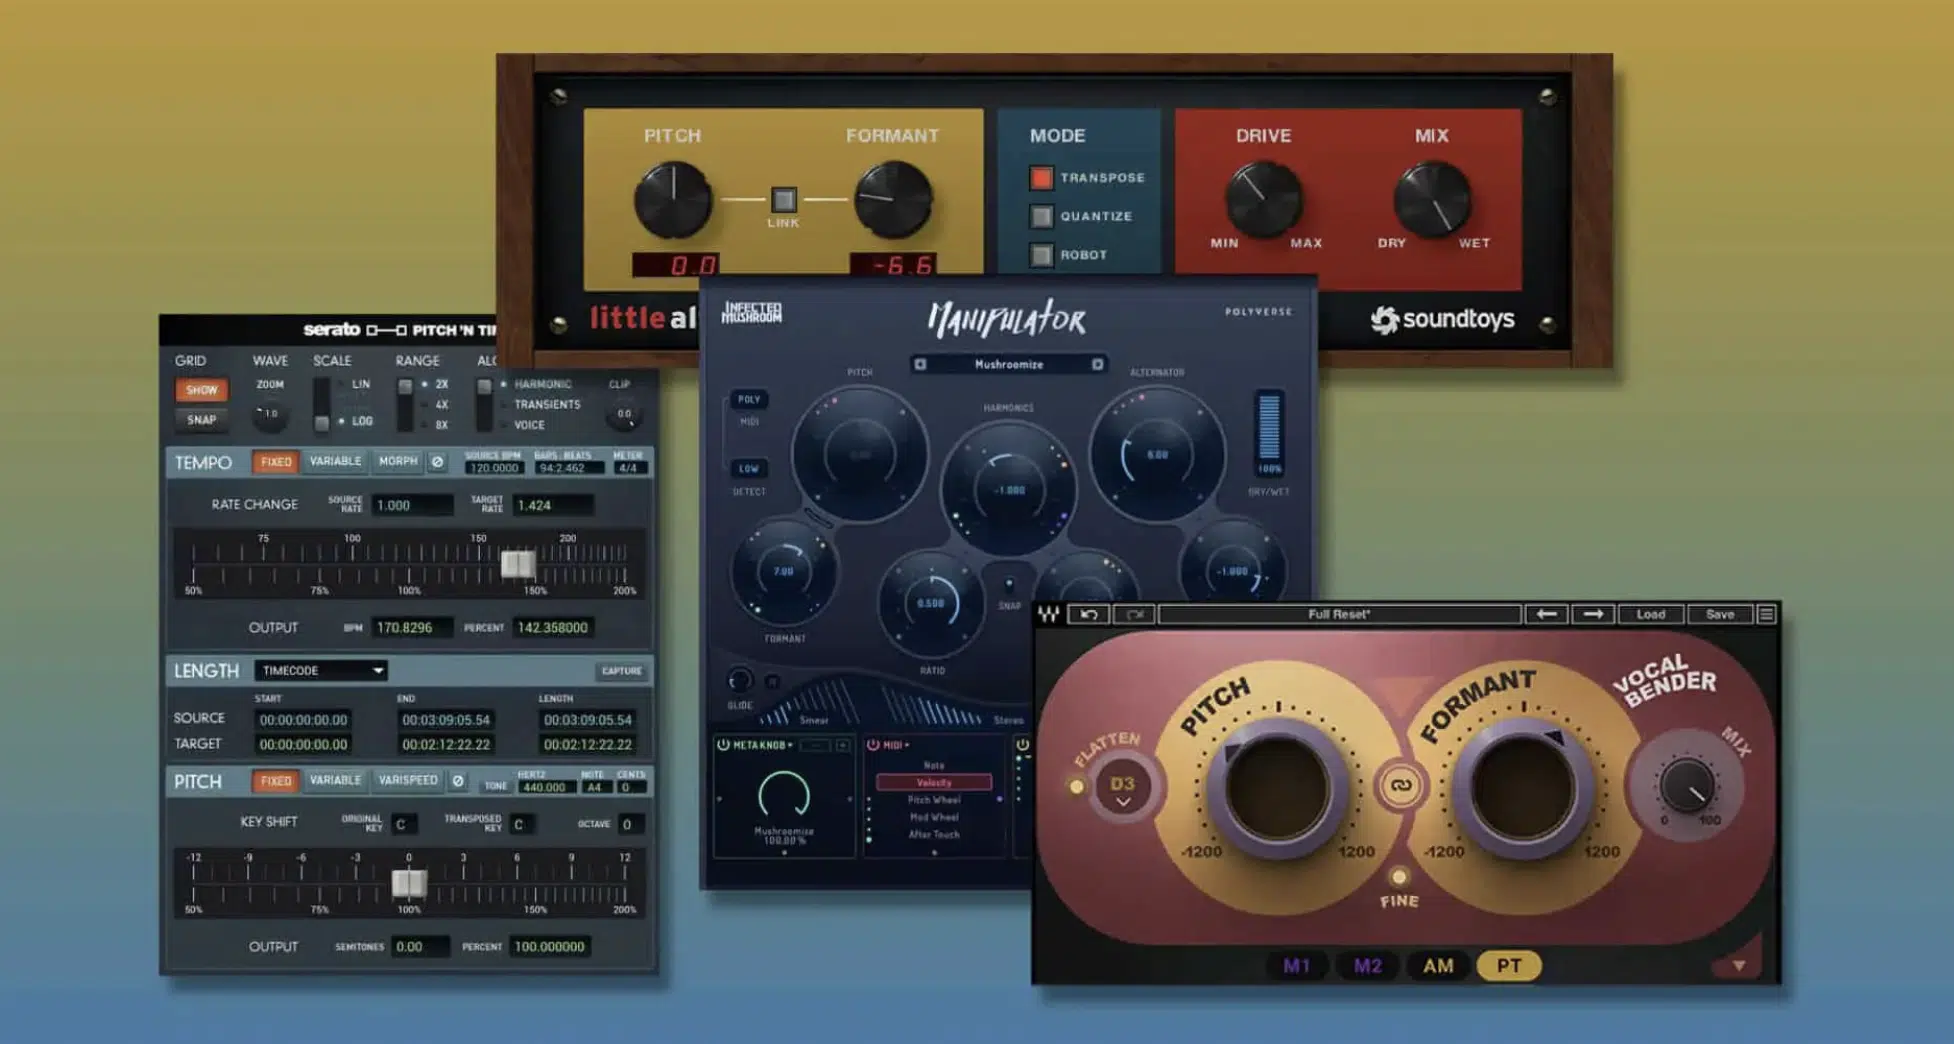
Task: Toggle the Low detect button in Manipulator
Action: [748, 468]
